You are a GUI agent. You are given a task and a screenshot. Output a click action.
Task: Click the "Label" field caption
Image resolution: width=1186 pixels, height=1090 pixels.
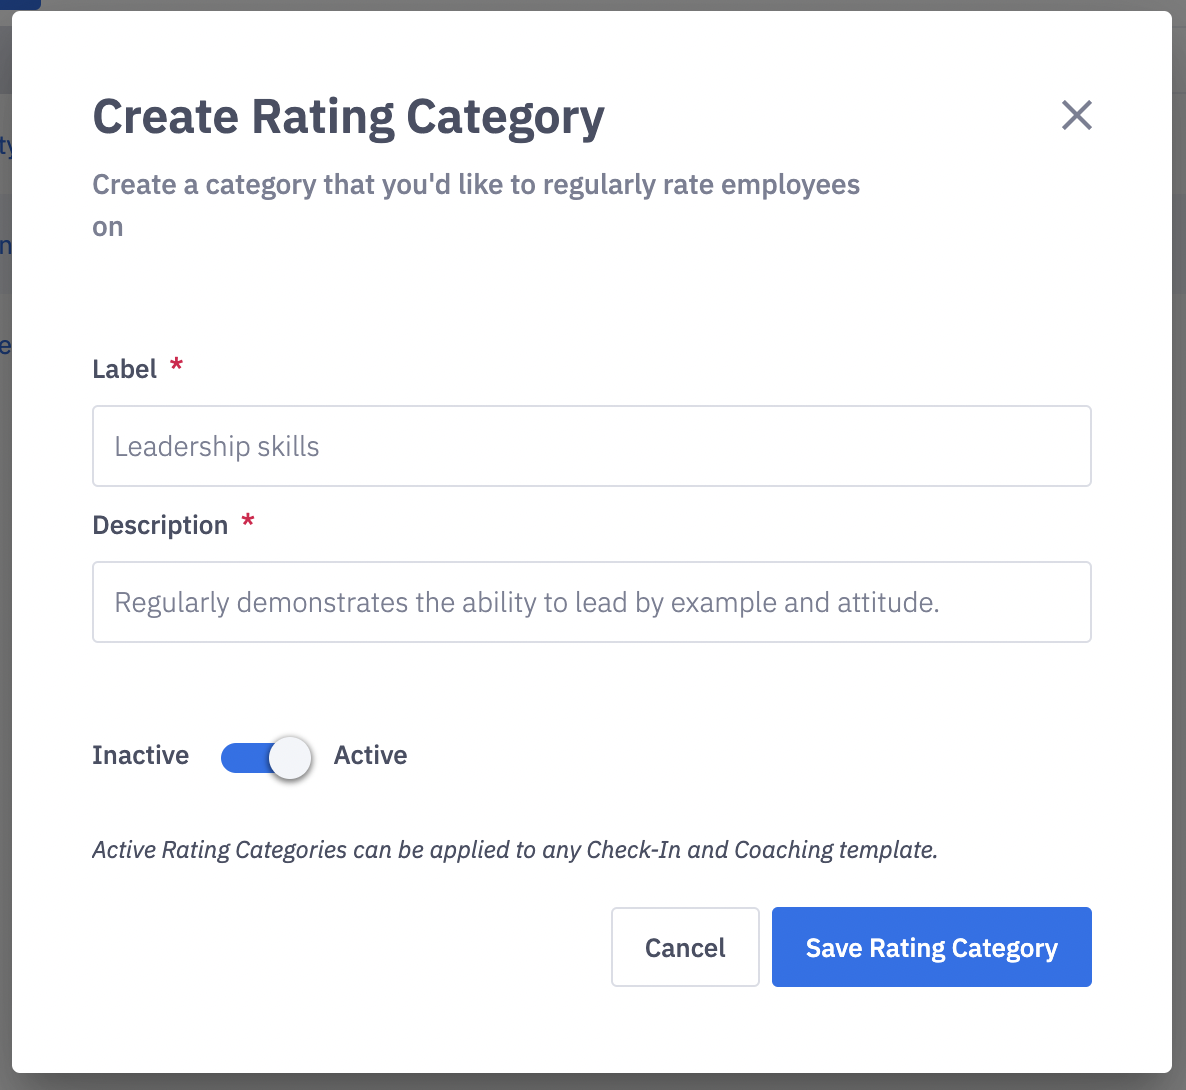pos(124,369)
